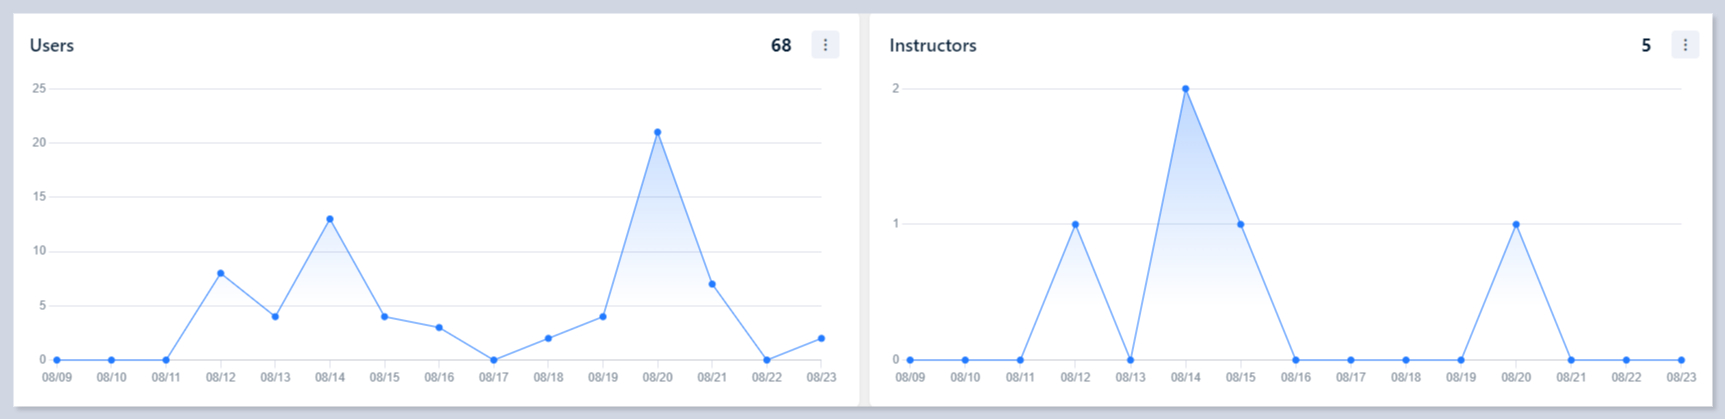Image resolution: width=1725 pixels, height=419 pixels.
Task: Click the Users card title
Action: pos(52,46)
